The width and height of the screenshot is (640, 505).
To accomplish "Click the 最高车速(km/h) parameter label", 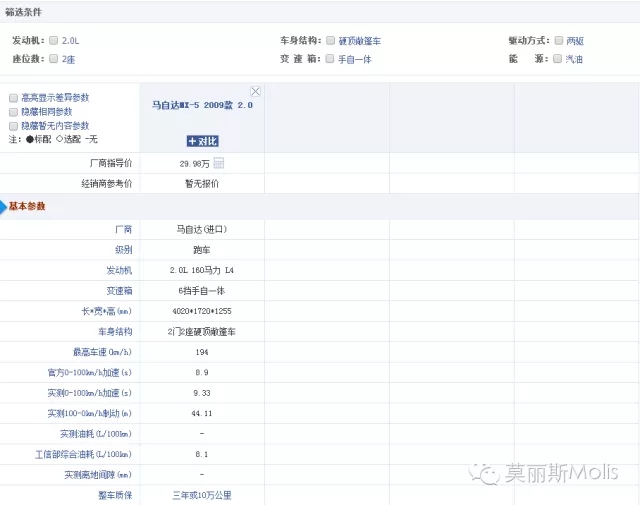I will point(102,352).
